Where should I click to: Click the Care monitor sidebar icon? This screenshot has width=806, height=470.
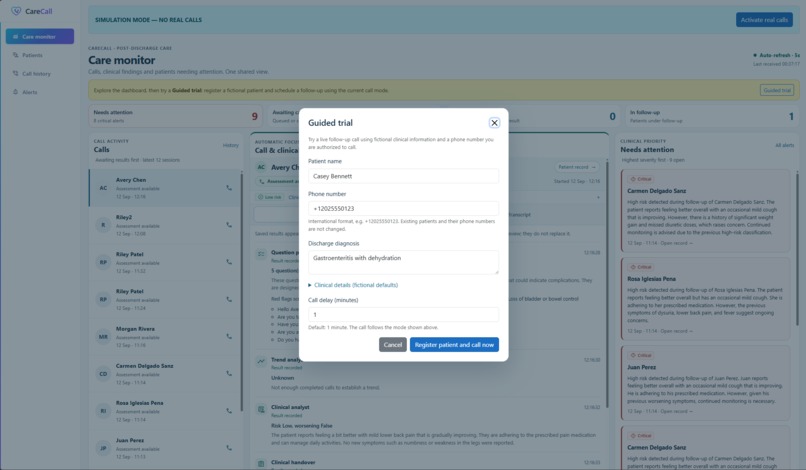15,37
